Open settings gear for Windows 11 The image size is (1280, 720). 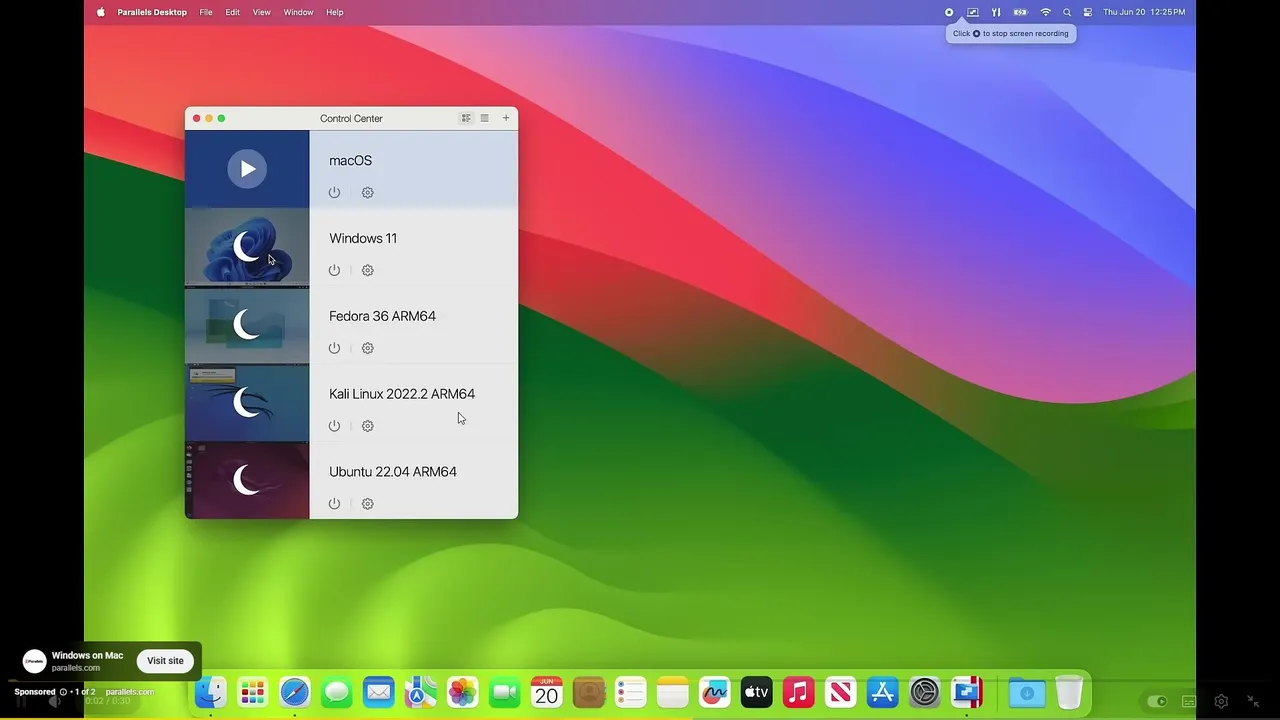click(x=367, y=270)
